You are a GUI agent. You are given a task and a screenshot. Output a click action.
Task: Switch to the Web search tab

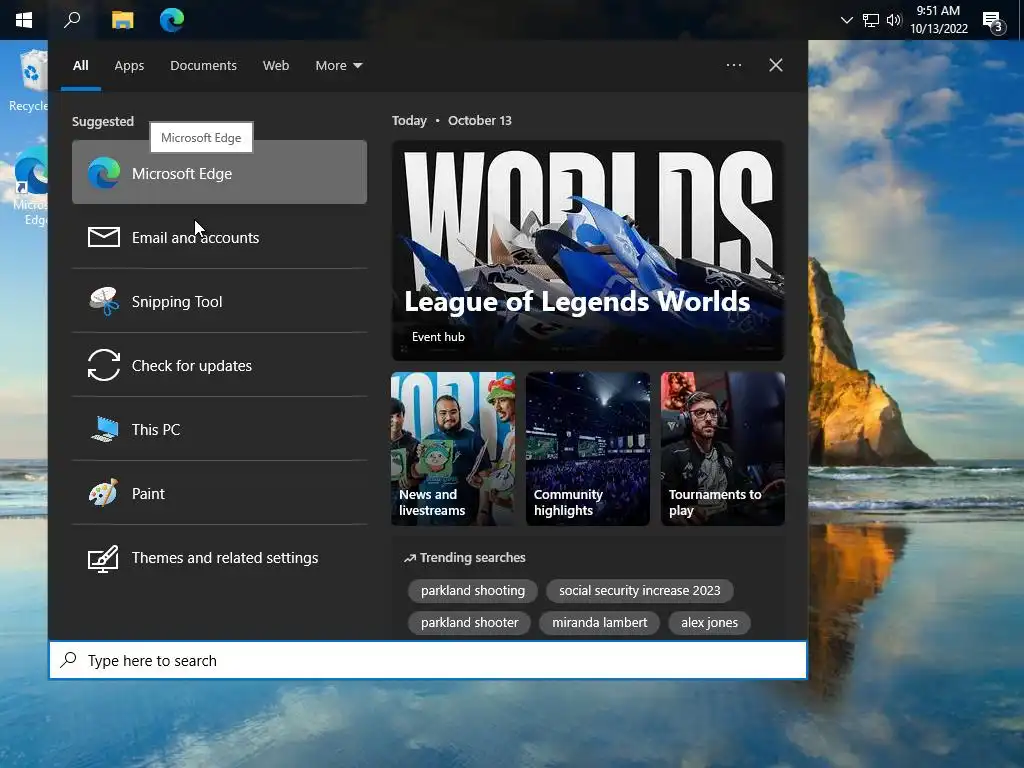(x=276, y=65)
